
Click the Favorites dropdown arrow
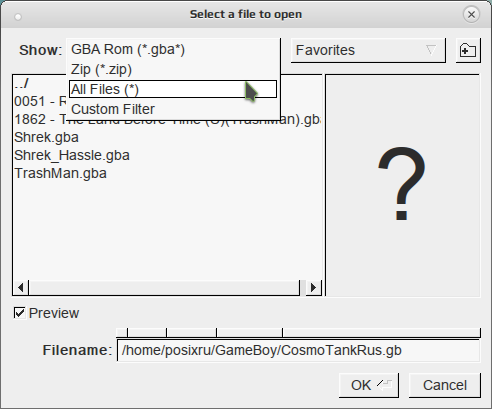(x=431, y=50)
